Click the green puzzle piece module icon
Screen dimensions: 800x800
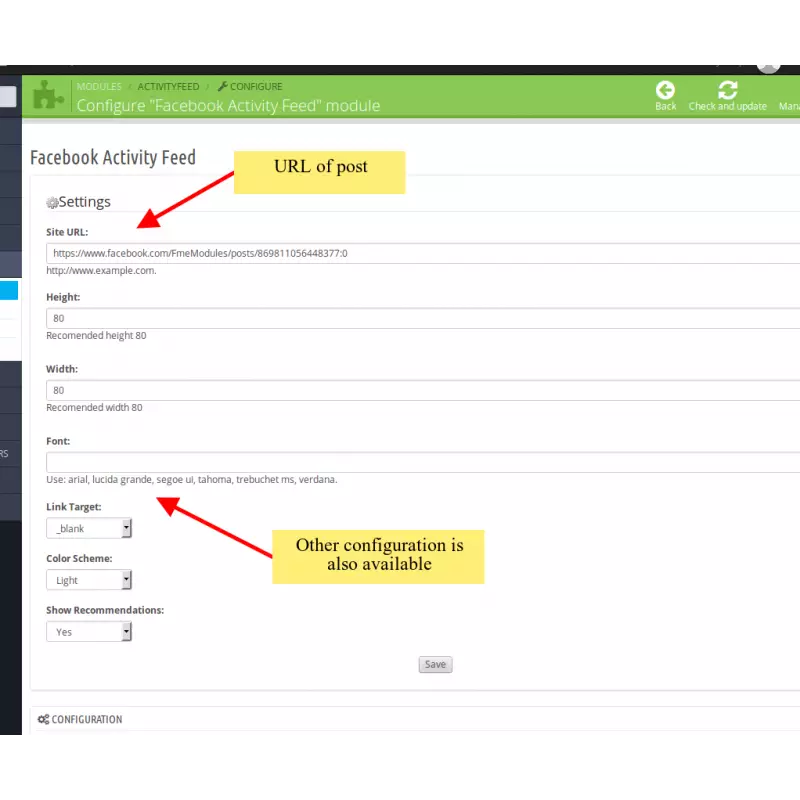48,95
